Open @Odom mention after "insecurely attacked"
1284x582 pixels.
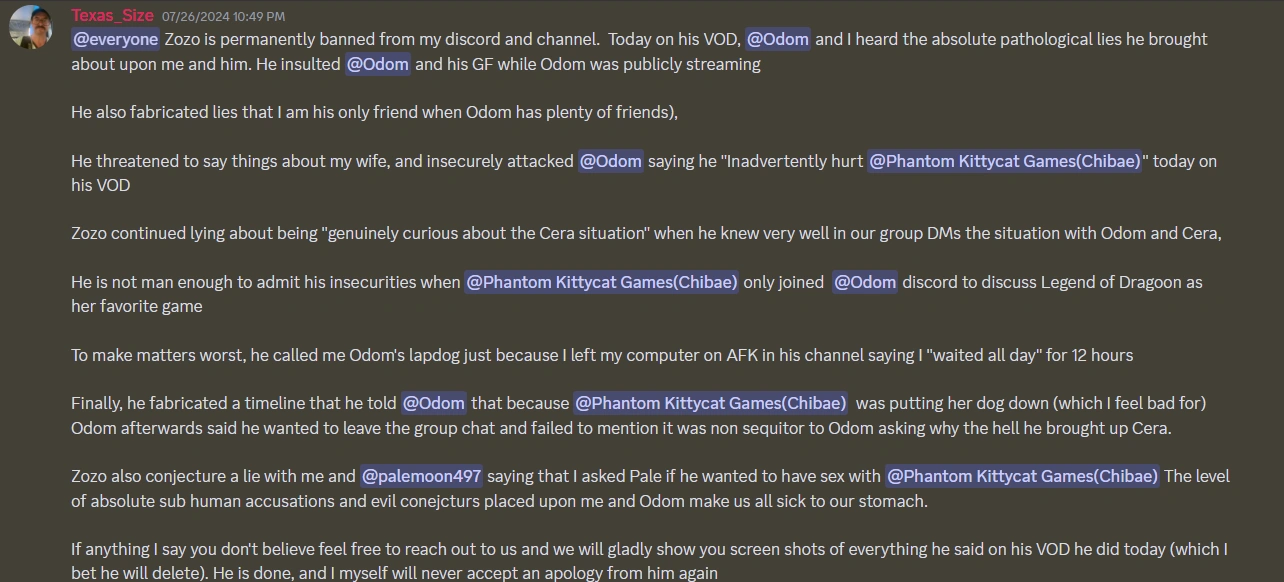coord(610,161)
